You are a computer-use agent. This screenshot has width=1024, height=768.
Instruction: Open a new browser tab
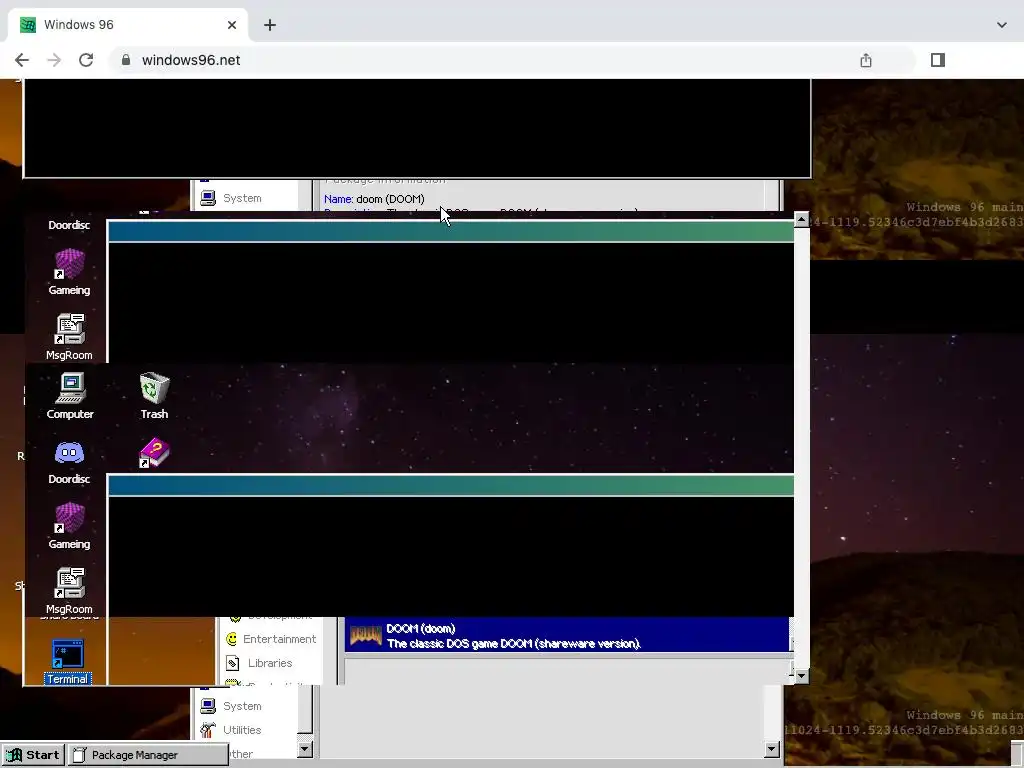point(270,25)
